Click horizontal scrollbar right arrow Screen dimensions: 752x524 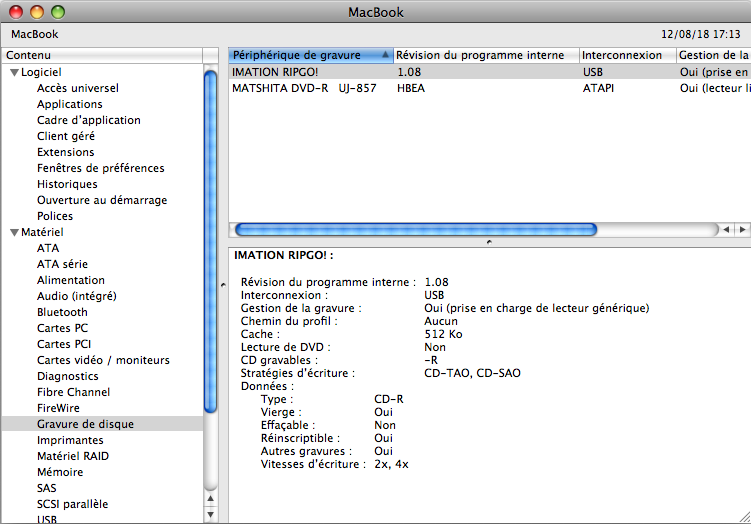coord(742,230)
